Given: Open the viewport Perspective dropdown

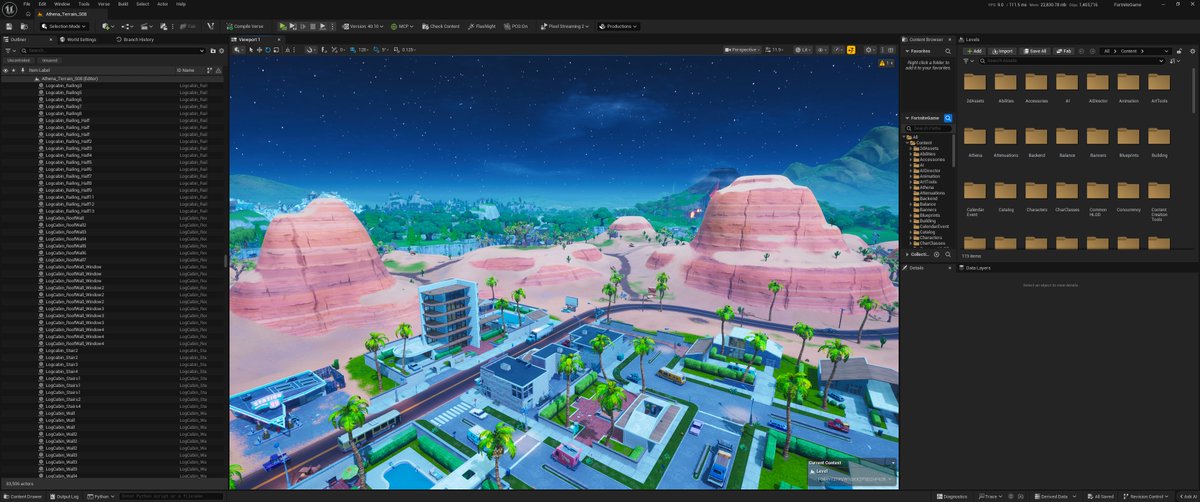Looking at the screenshot, I should pyautogui.click(x=744, y=49).
